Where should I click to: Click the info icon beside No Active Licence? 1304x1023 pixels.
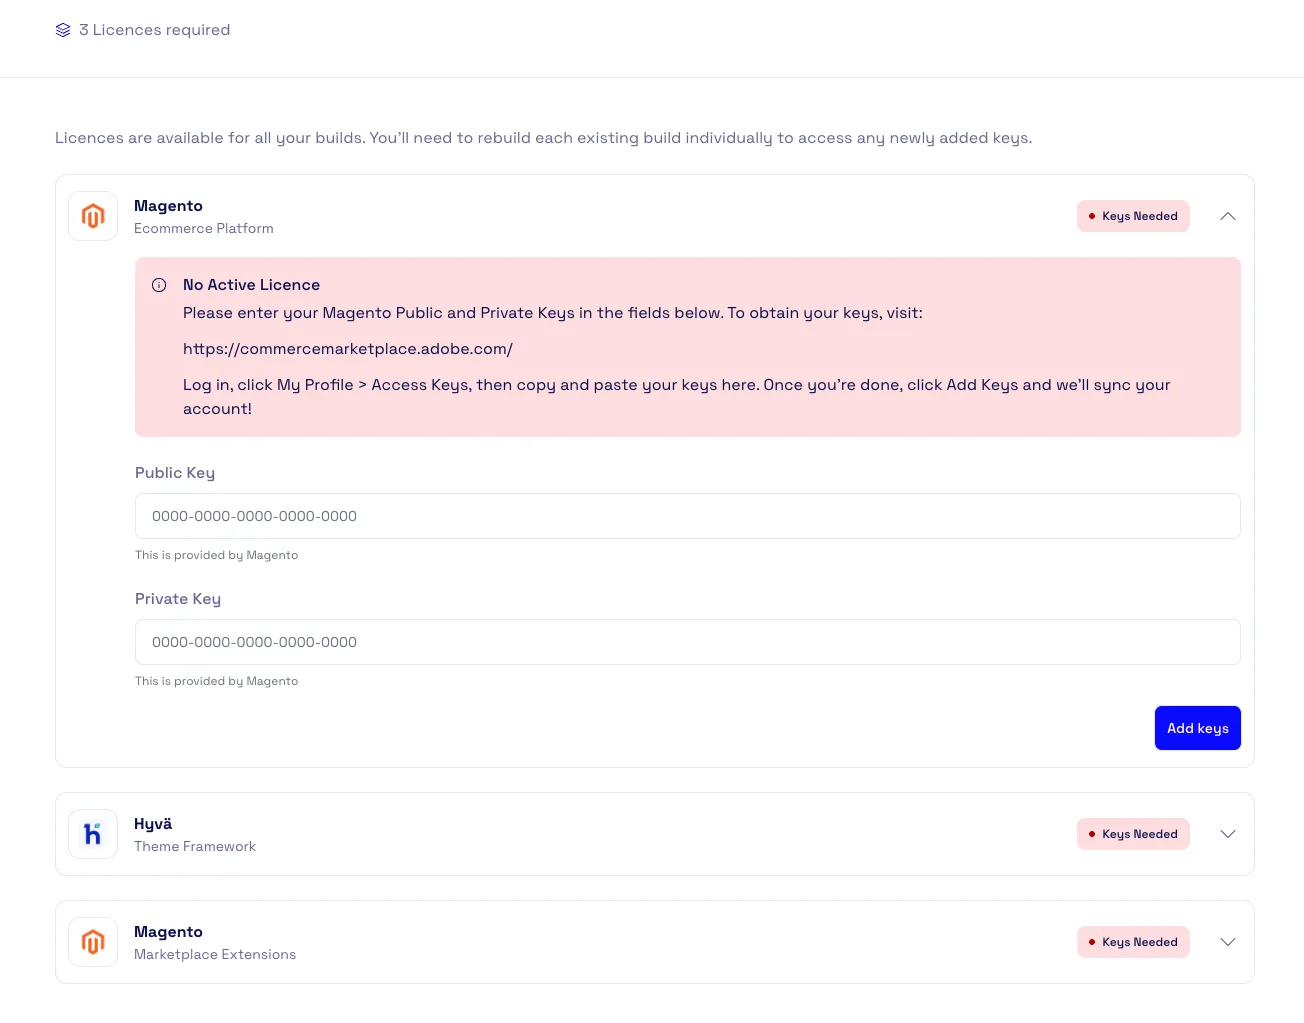click(x=159, y=285)
